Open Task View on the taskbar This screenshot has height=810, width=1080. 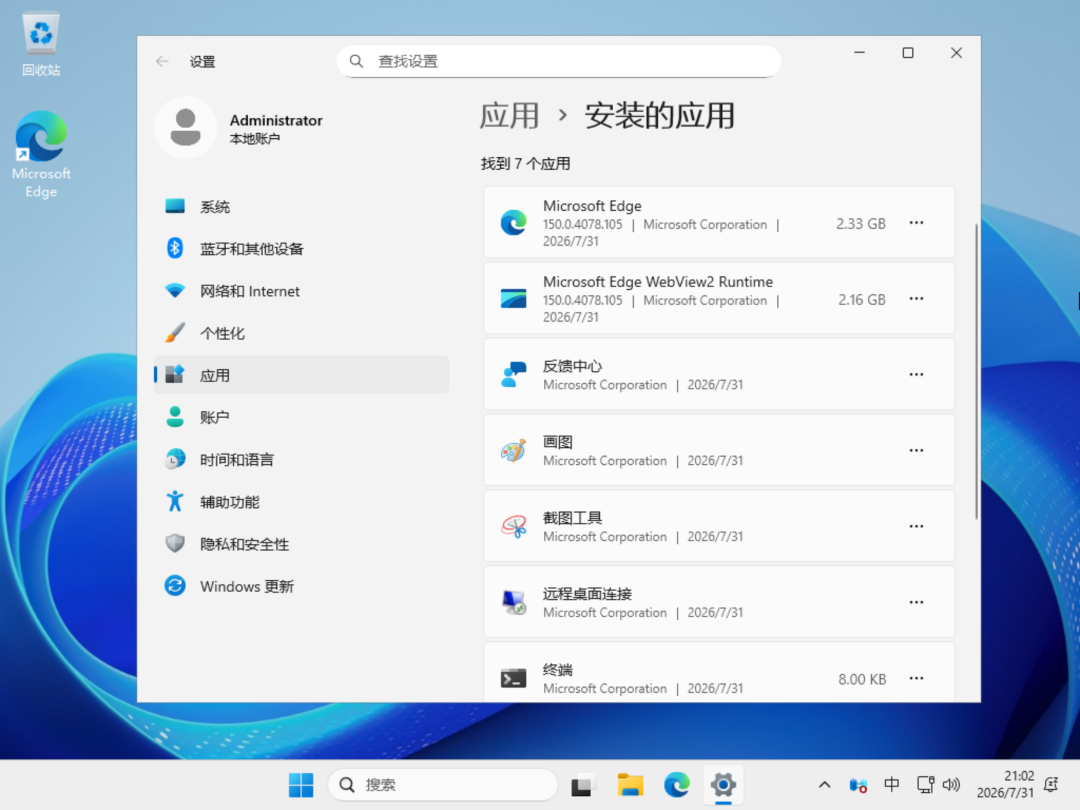tap(583, 785)
